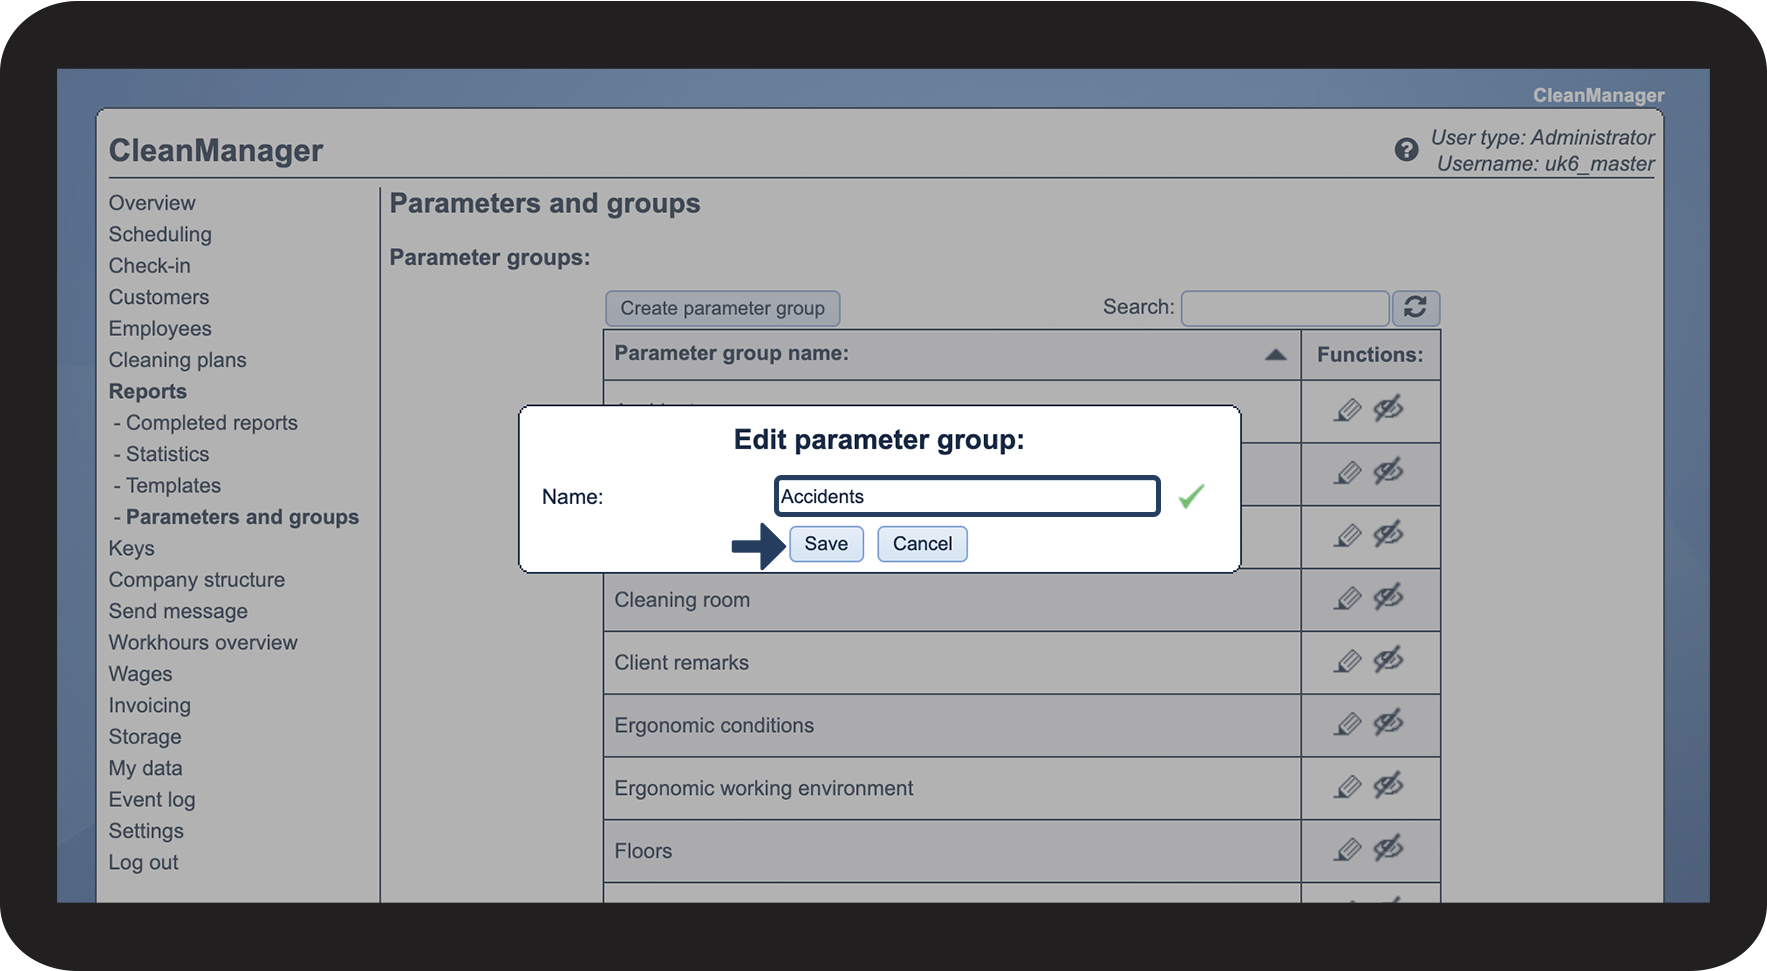Open Templates under Reports

(173, 486)
